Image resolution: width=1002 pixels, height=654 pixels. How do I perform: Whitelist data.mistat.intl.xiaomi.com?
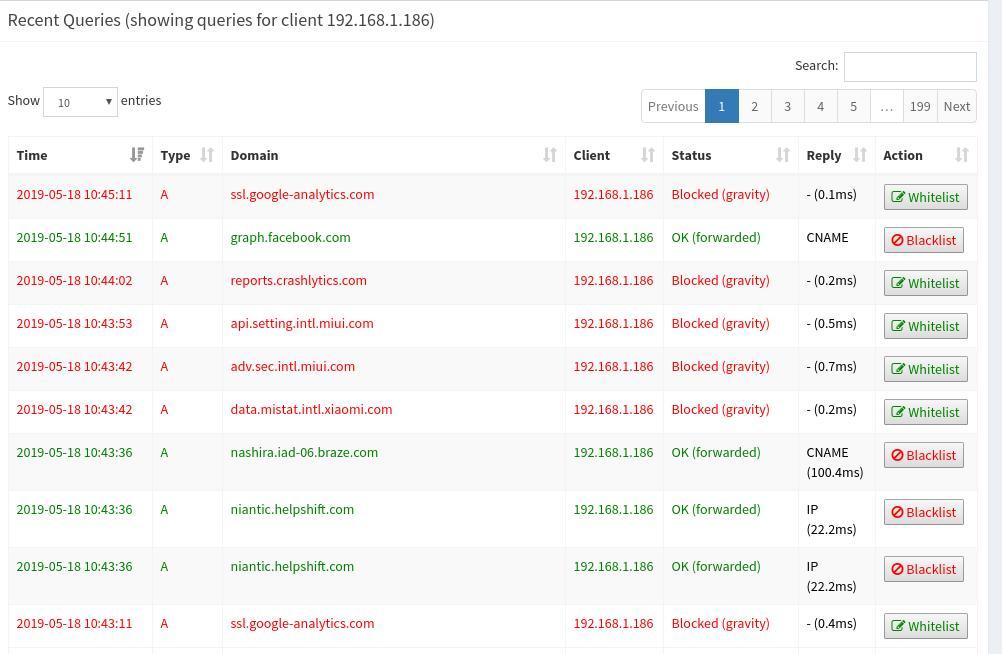pos(925,412)
